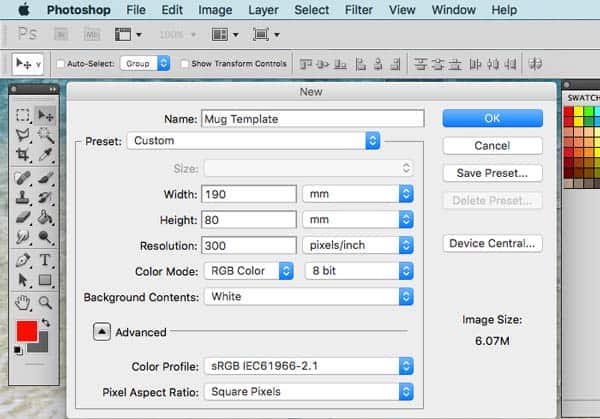Click the Cancel button

click(492, 146)
